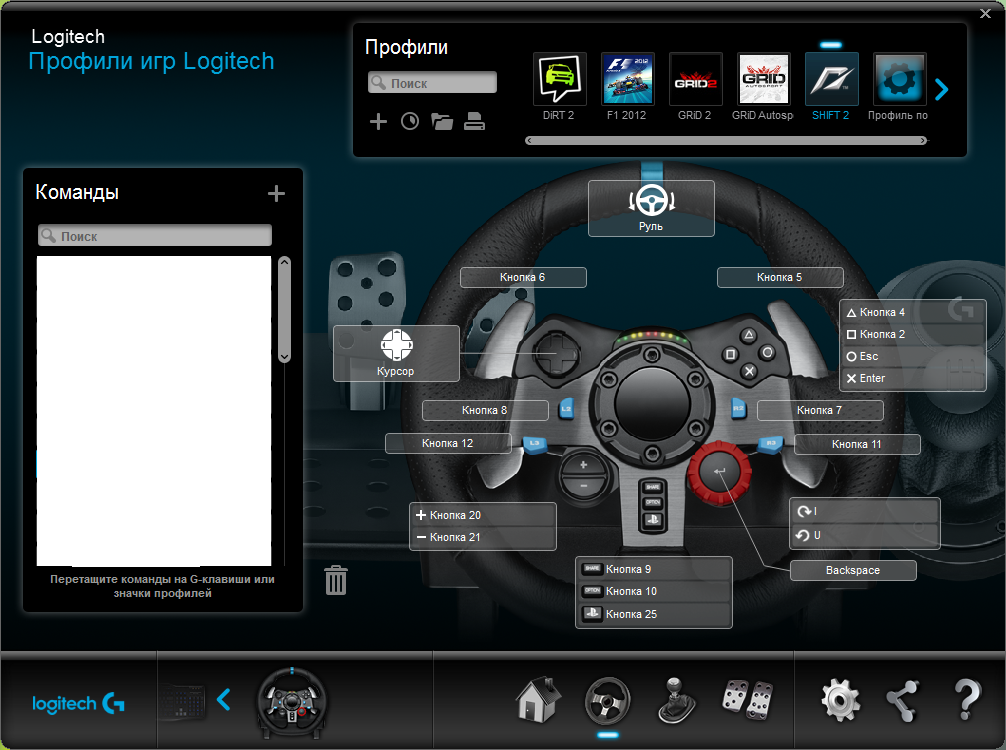
Task: Select the PS Кнопка 25 entry
Action: [x=654, y=614]
